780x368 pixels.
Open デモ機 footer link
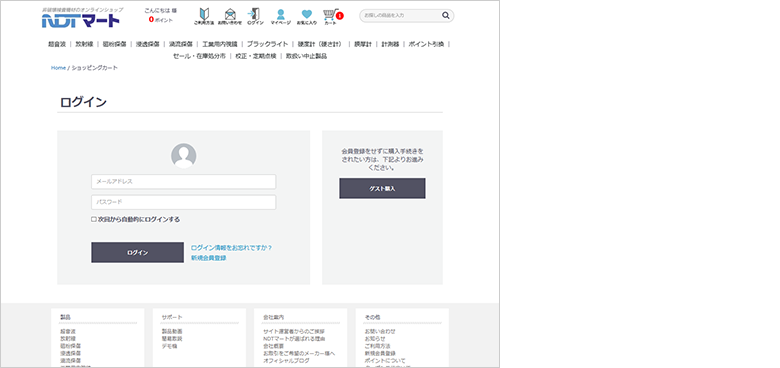(x=170, y=346)
